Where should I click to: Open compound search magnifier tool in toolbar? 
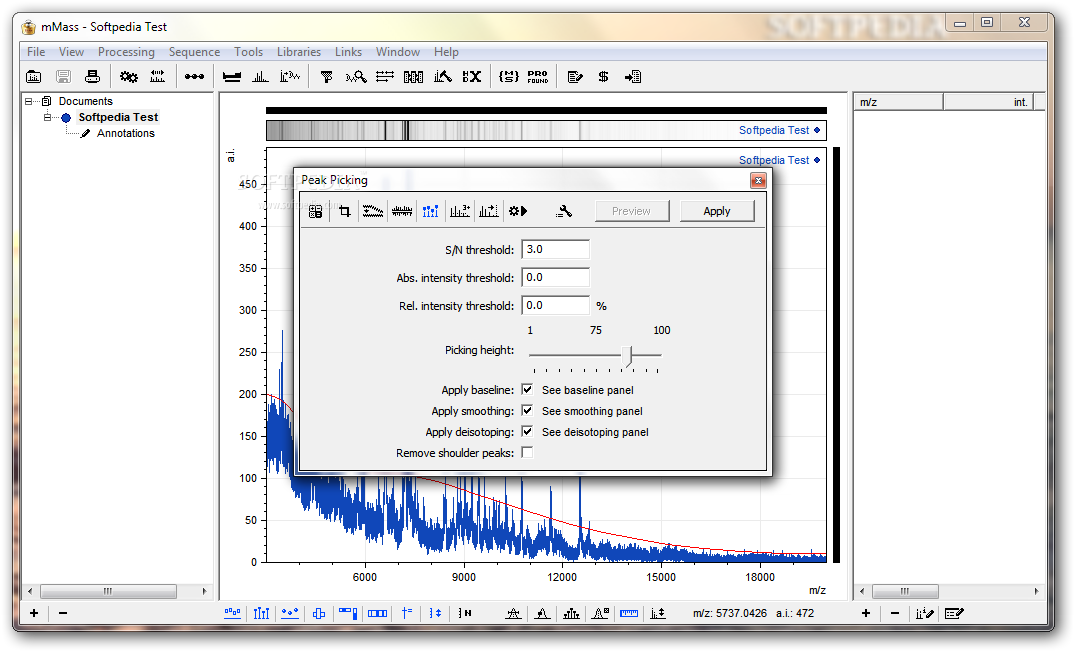(x=356, y=77)
